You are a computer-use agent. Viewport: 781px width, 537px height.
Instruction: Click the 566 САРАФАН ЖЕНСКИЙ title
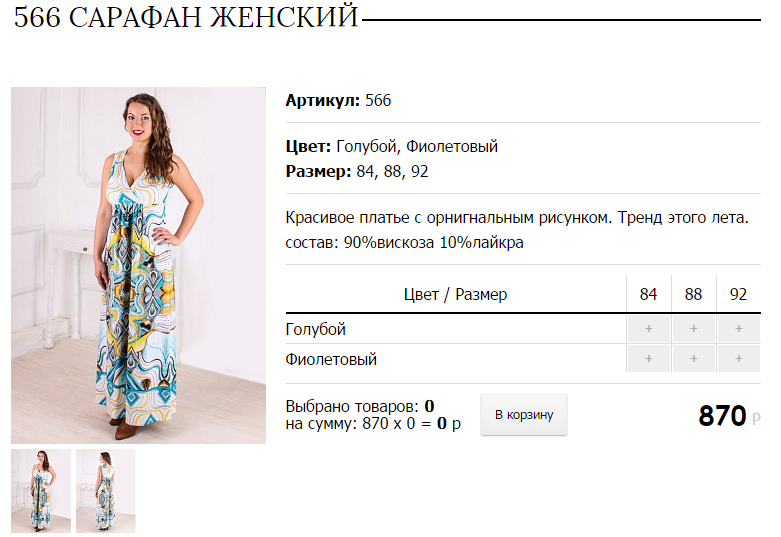(186, 17)
